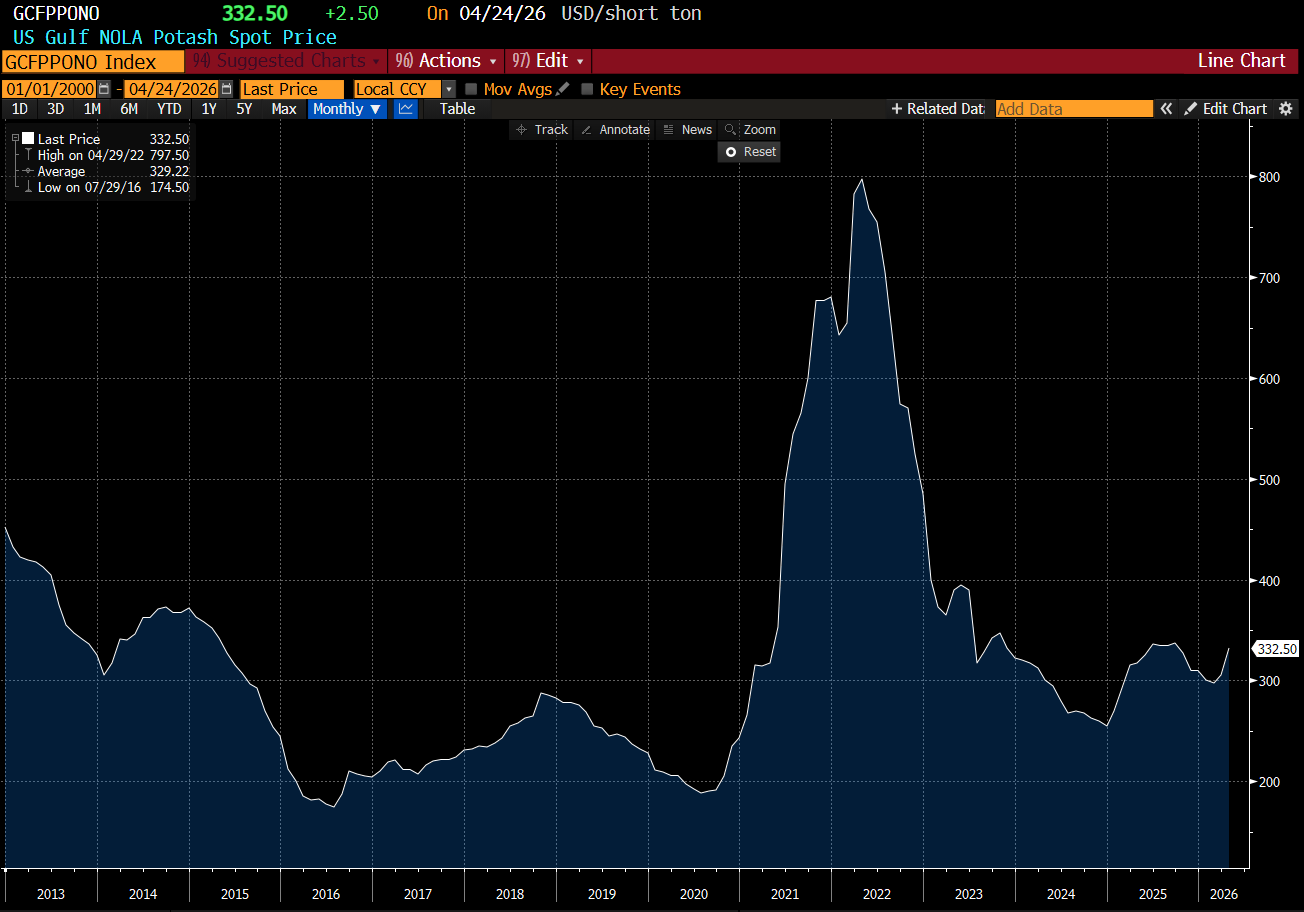Collapse the Last Price legend tree
Screen dimensions: 1304x912
tap(16, 139)
